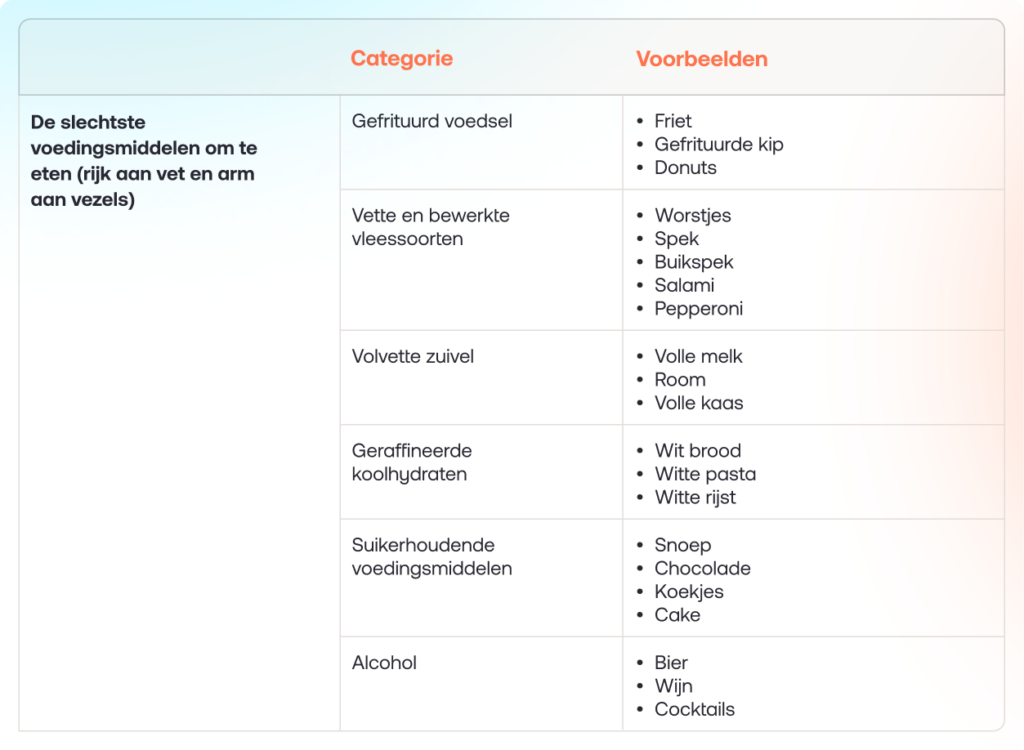Click the Voorbeelden column header
Image resolution: width=1024 pixels, height=750 pixels.
[x=701, y=58]
